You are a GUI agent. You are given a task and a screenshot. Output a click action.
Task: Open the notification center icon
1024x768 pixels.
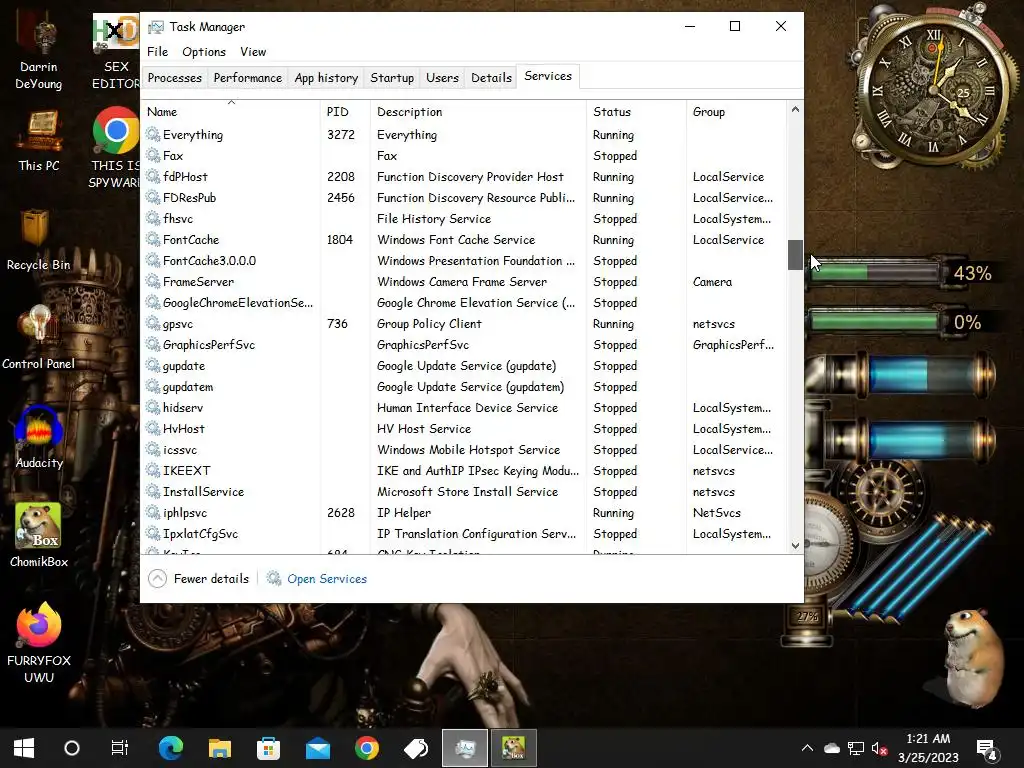click(986, 750)
